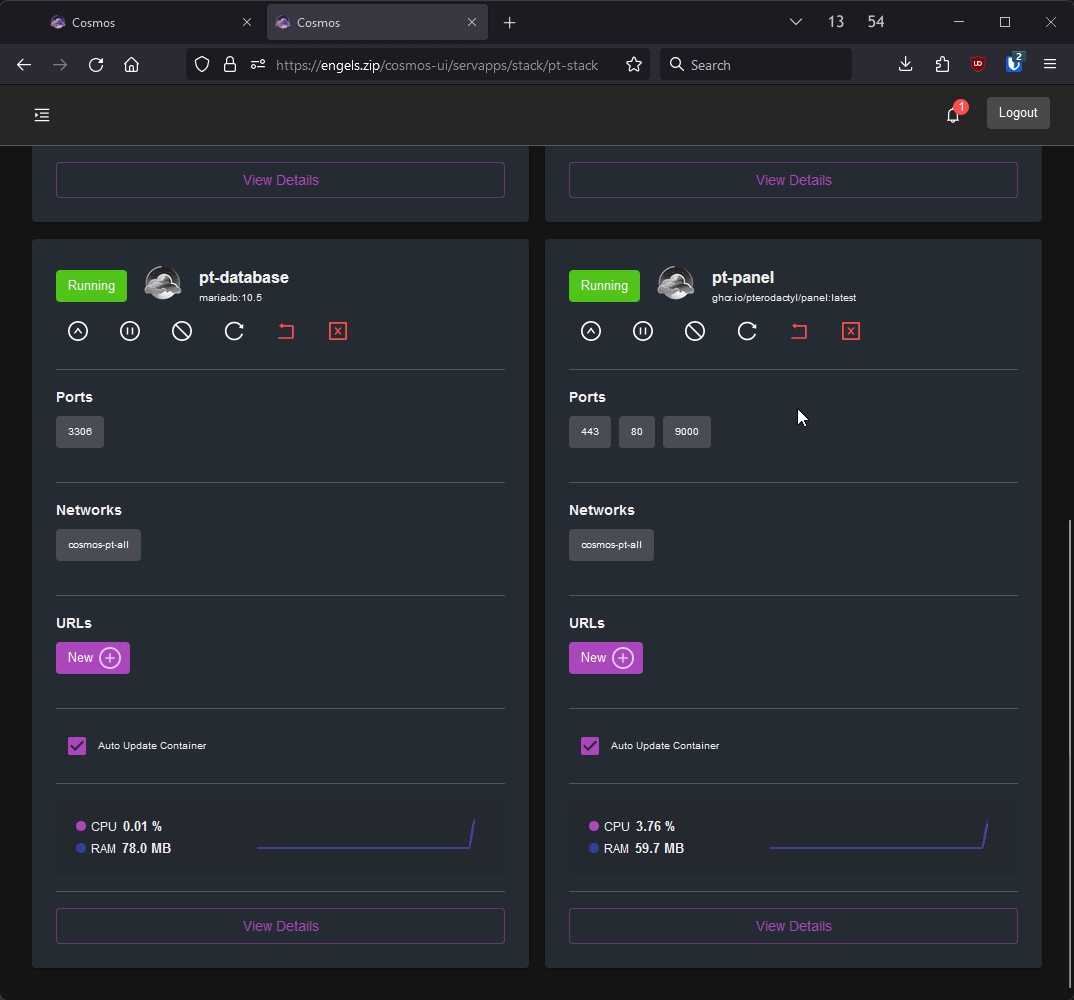Open site permissions icon in address bar
The width and height of the screenshot is (1074, 1000).
tap(258, 64)
